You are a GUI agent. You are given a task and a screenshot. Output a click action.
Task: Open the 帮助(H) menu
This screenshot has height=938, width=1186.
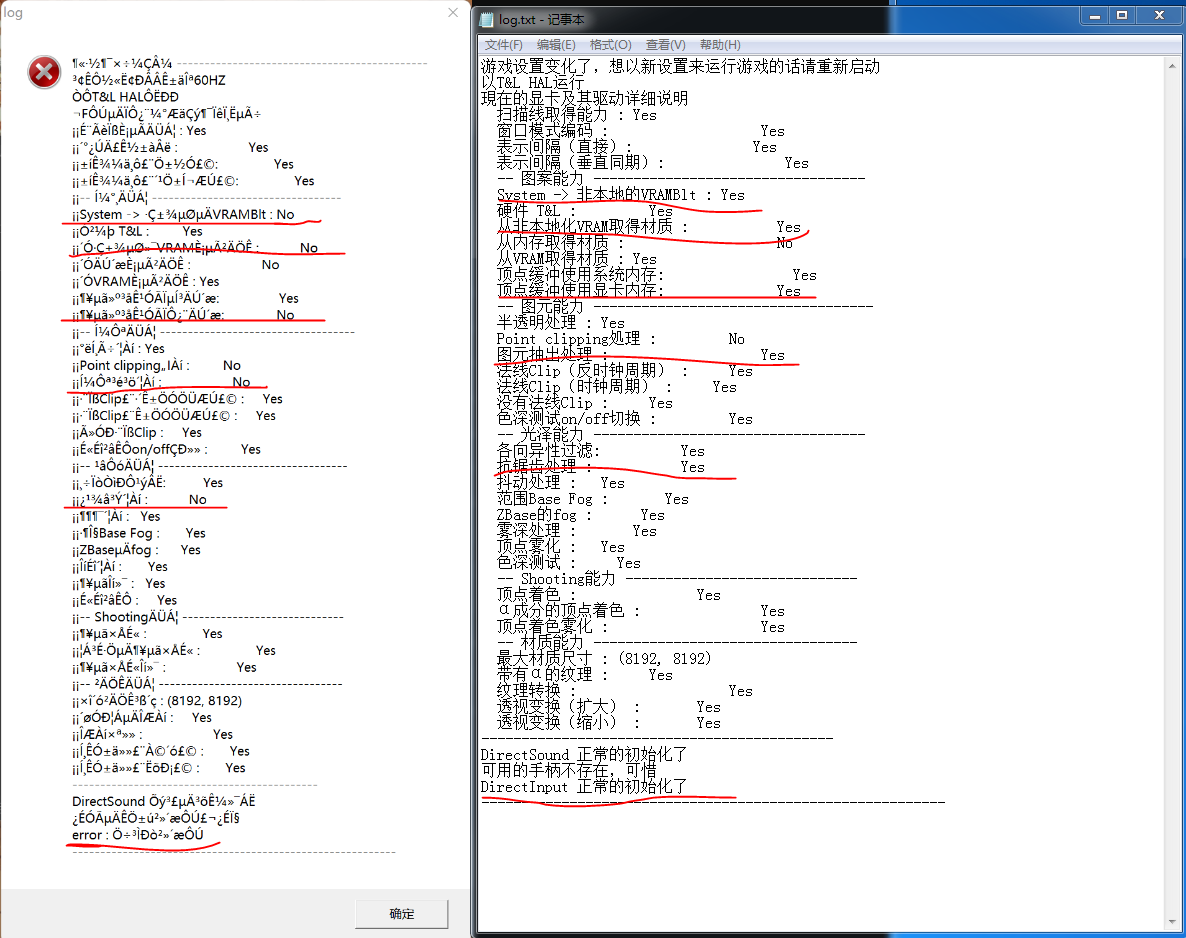coord(720,45)
